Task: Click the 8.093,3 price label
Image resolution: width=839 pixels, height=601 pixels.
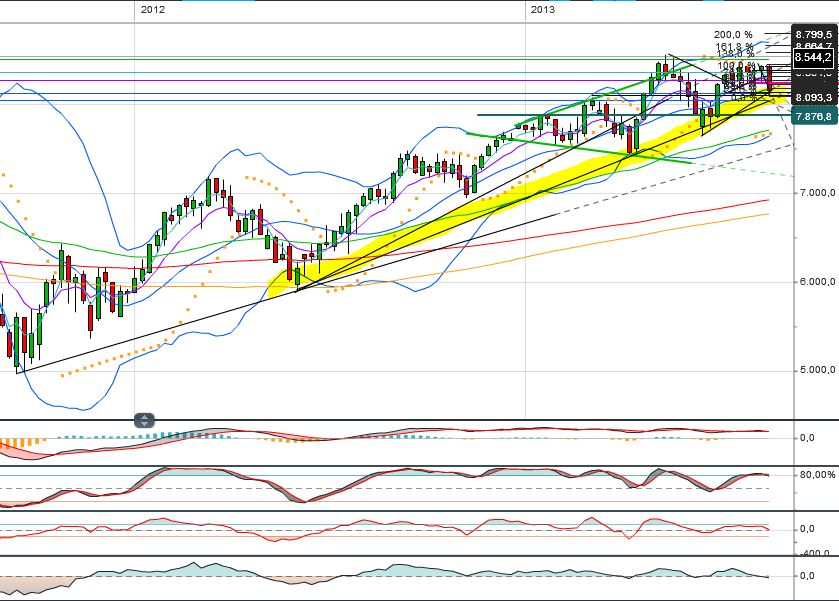Action: point(813,97)
